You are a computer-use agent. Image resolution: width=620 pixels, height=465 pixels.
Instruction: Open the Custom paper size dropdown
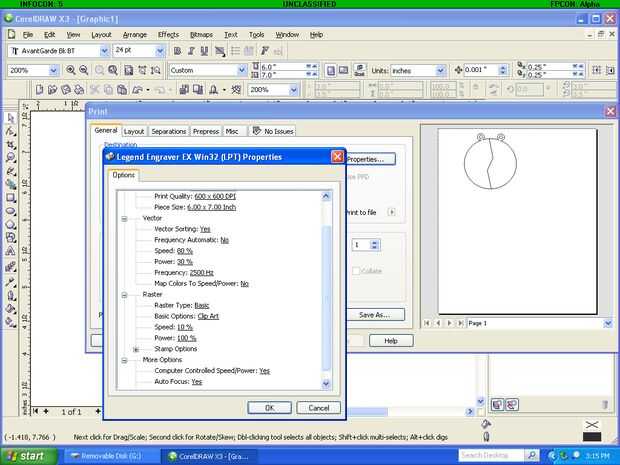[x=242, y=70]
